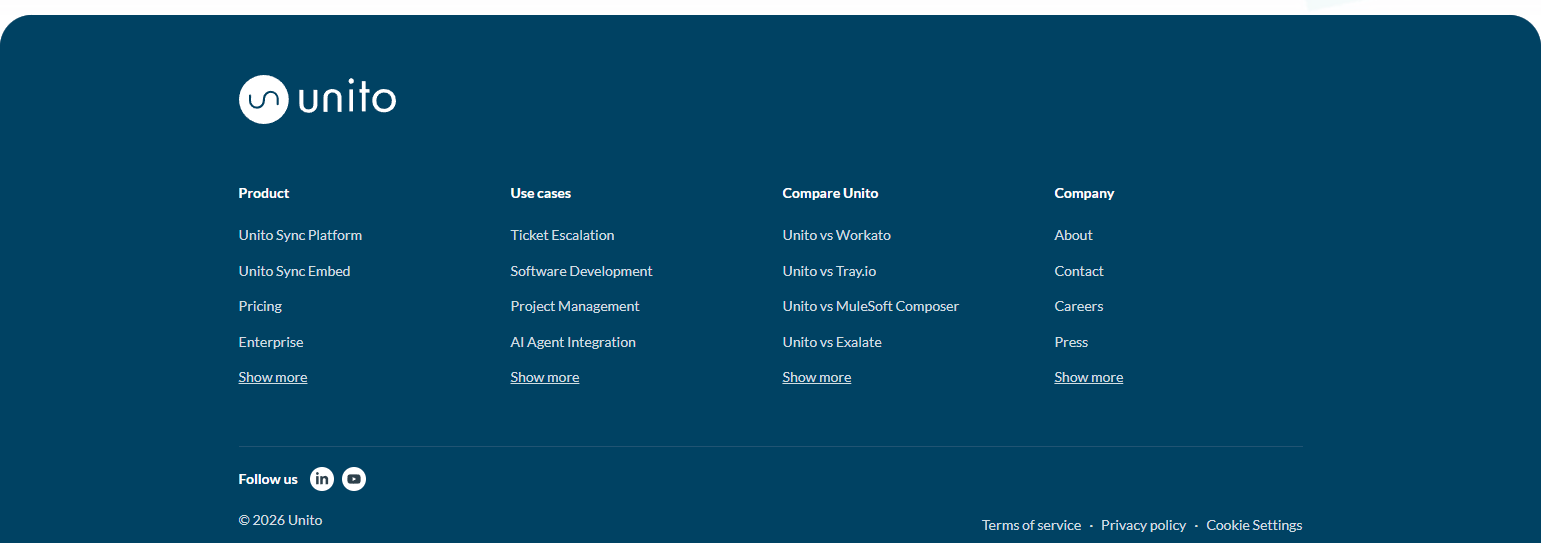This screenshot has height=543, width=1541.
Task: Go to the Contact page
Action: coord(1079,271)
